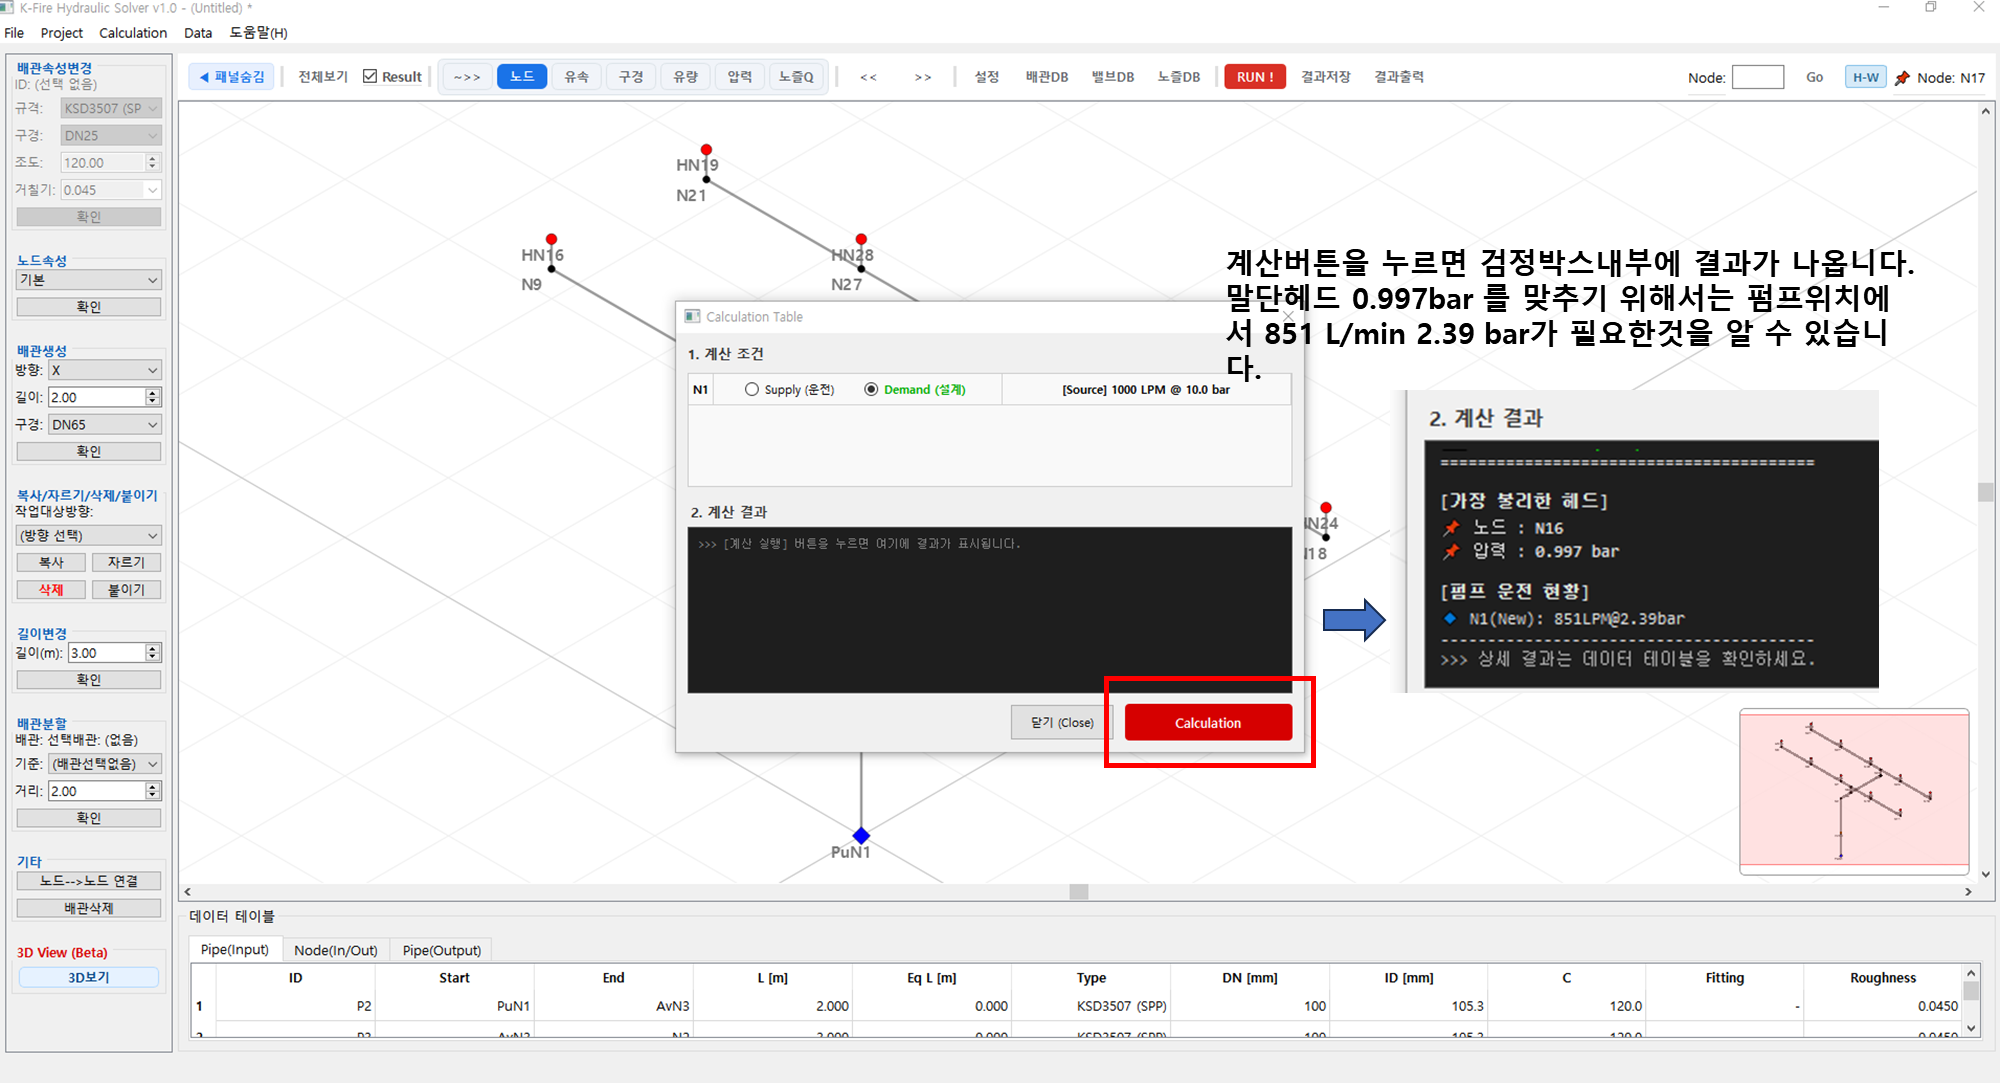
Task: Switch to the Node(In/Out) tab
Action: click(x=335, y=950)
